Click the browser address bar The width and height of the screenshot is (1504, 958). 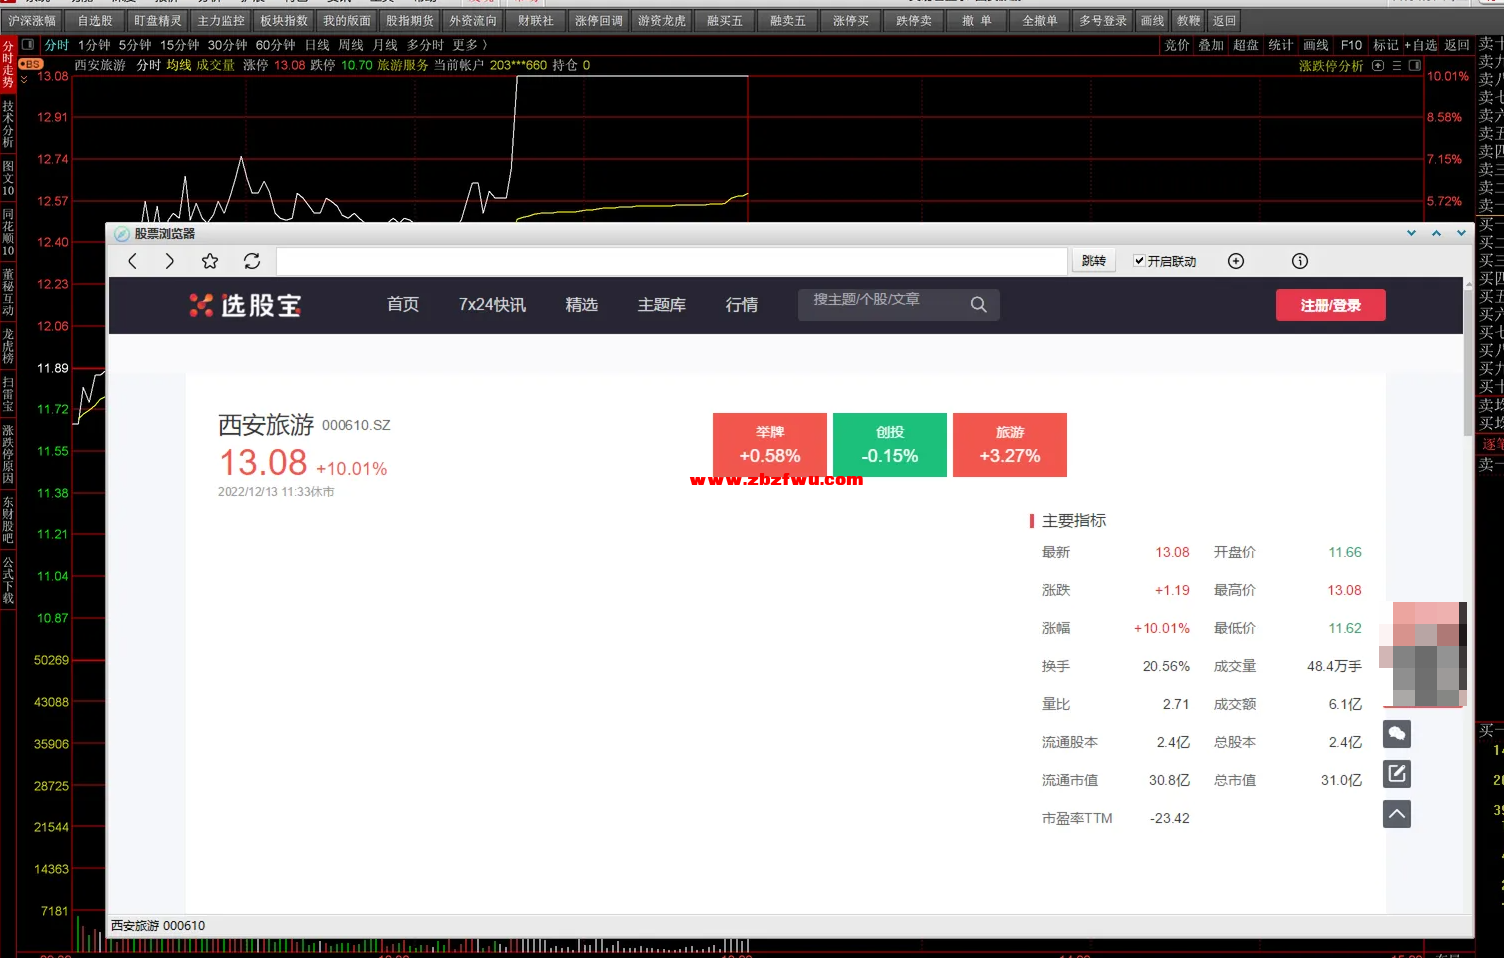[x=672, y=261]
